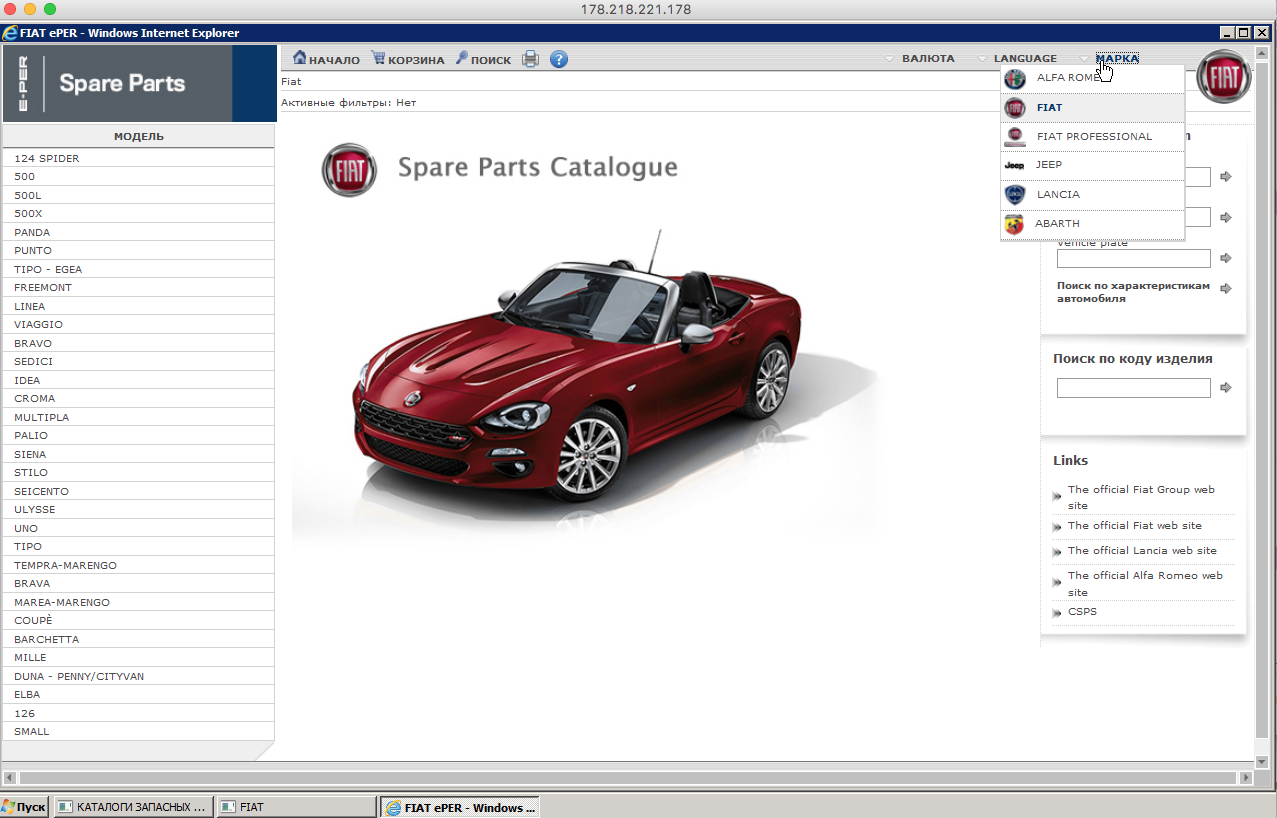Choose Jeep in the brand list

pyautogui.click(x=1049, y=165)
